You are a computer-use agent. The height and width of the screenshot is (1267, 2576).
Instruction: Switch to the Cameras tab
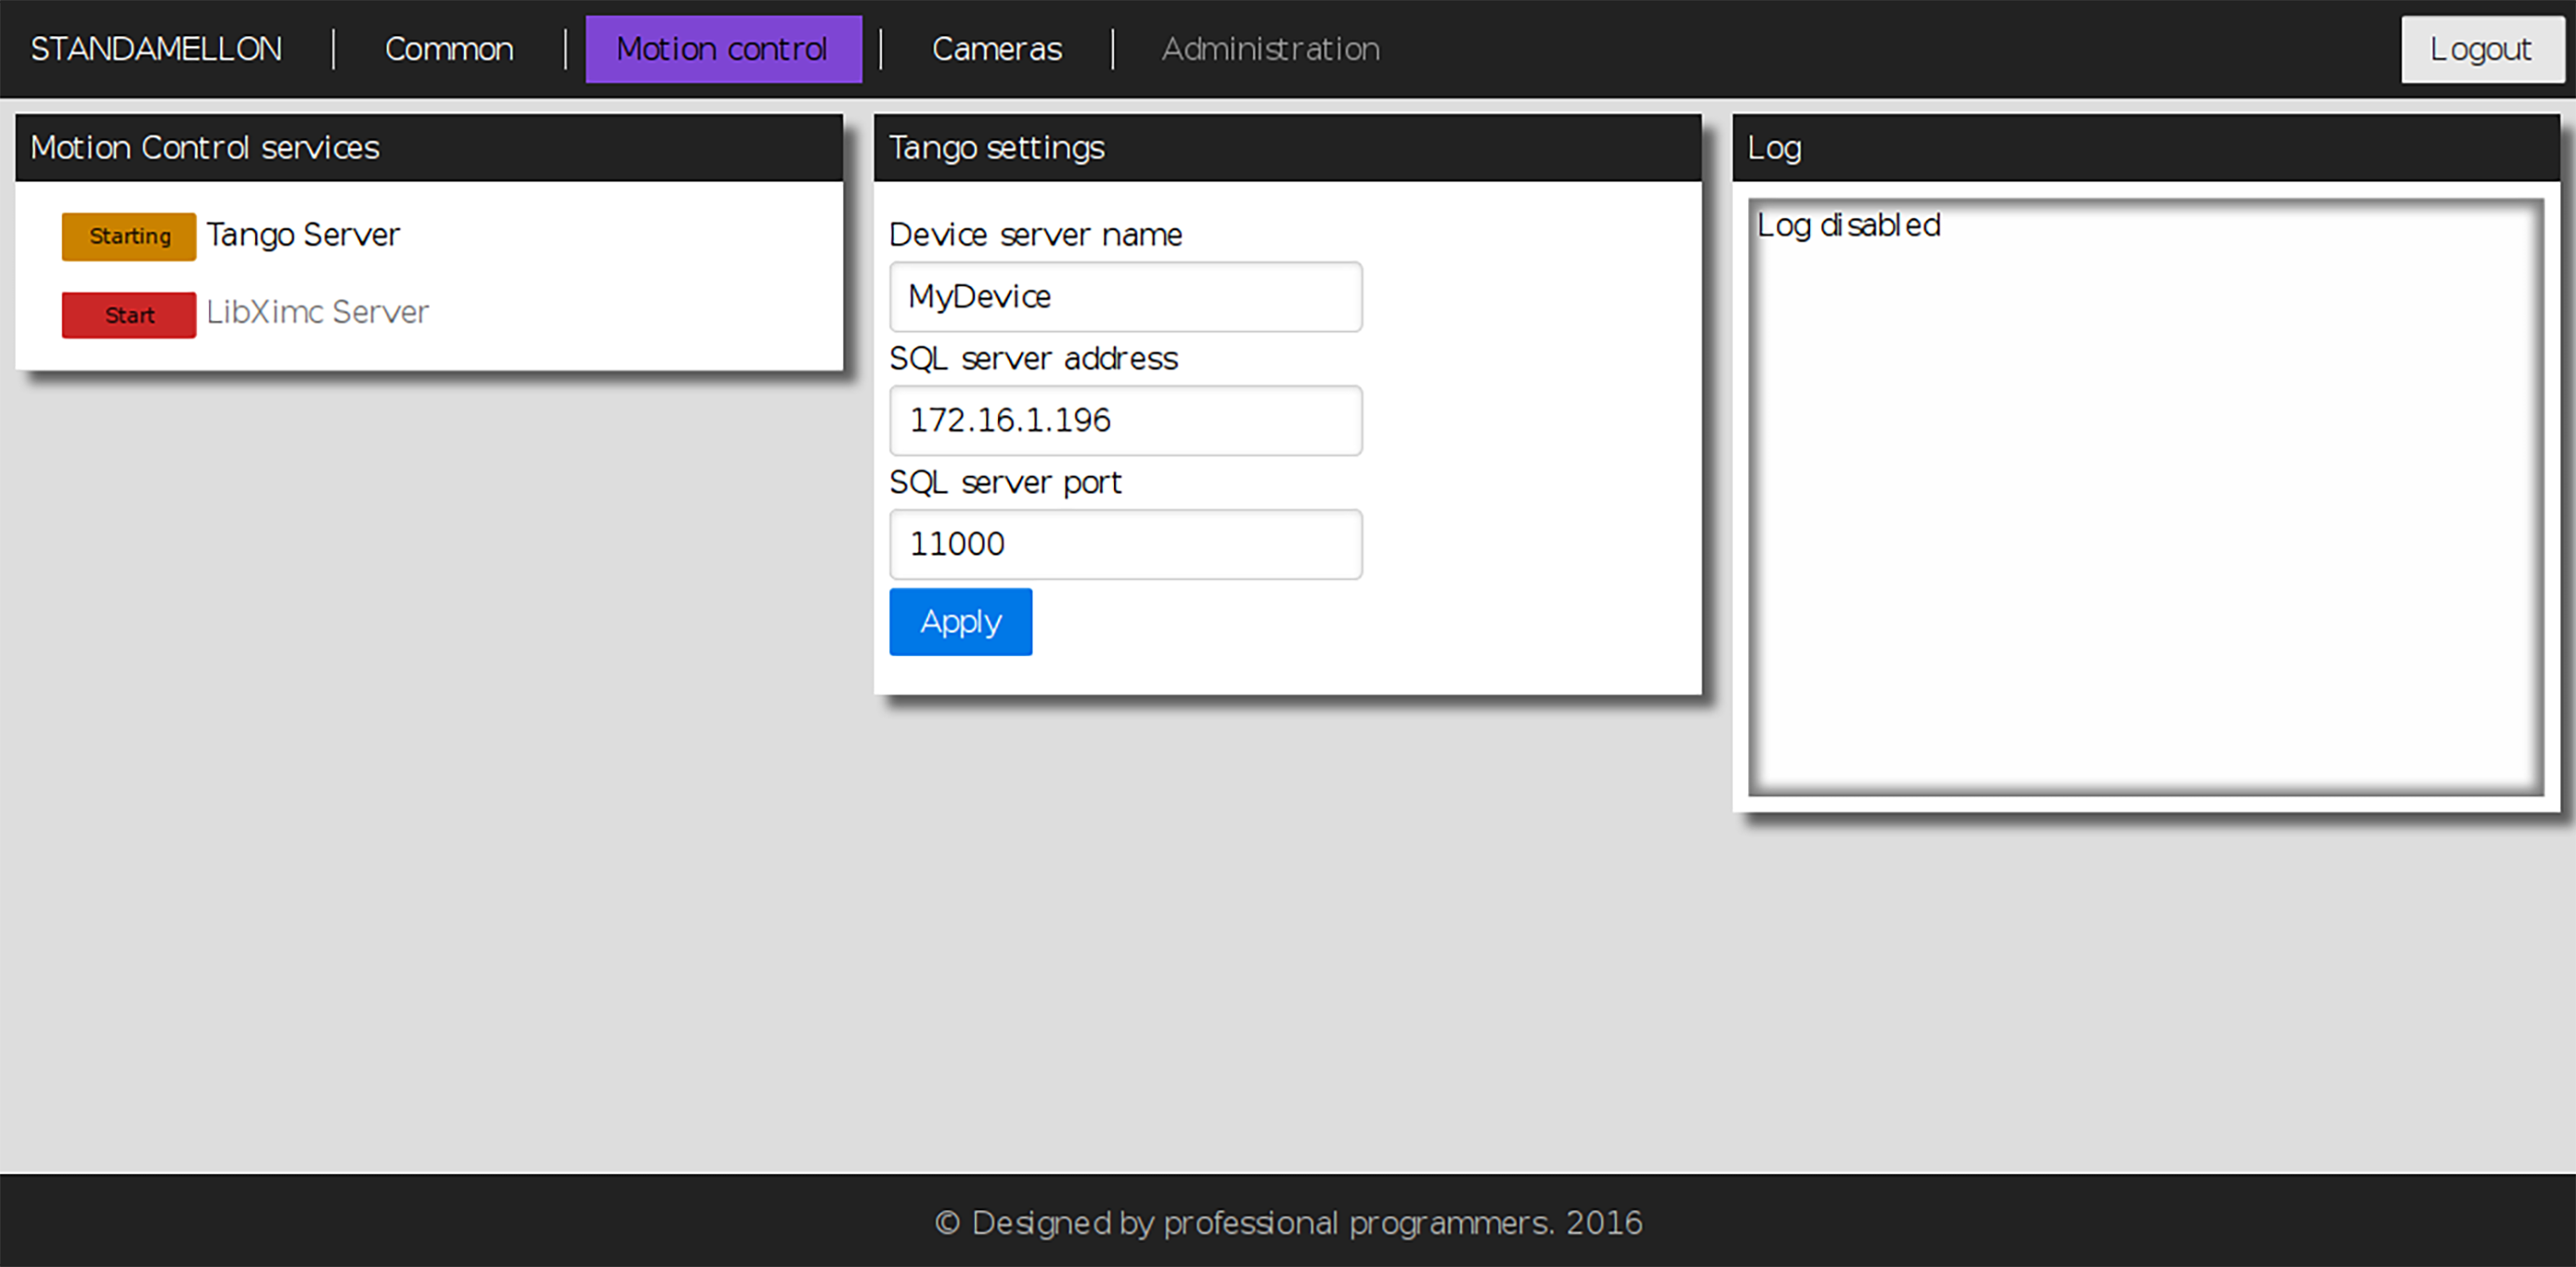point(996,49)
